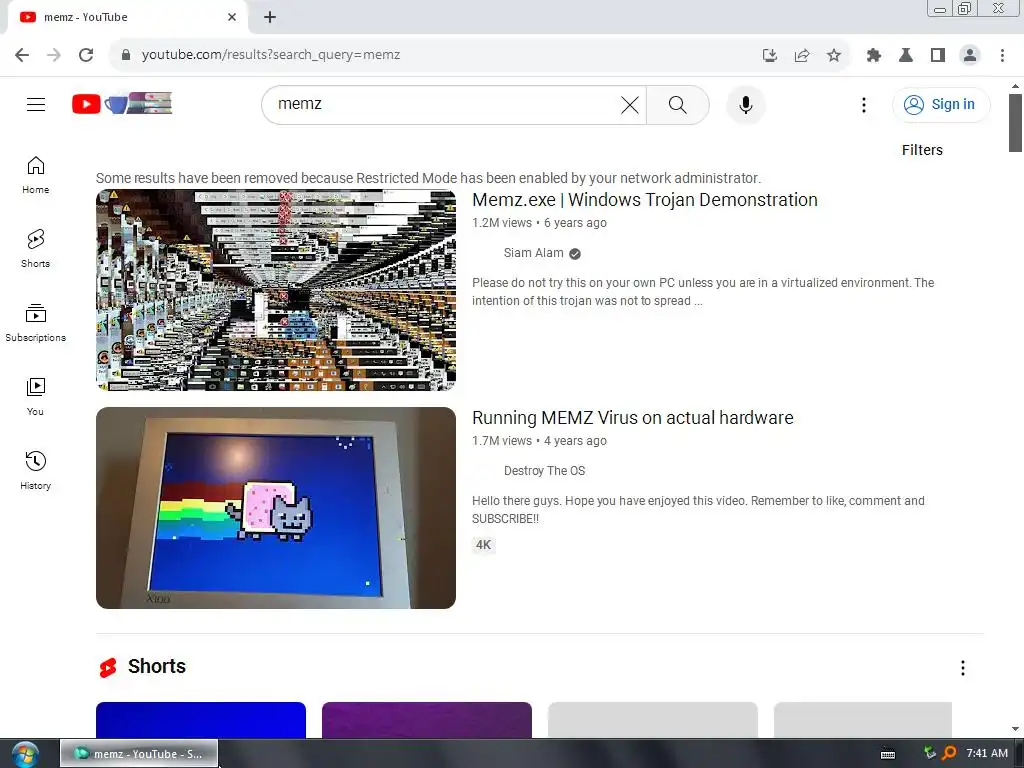Click the Restricted Mode notice text
Viewport: 1024px width, 768px height.
(428, 178)
